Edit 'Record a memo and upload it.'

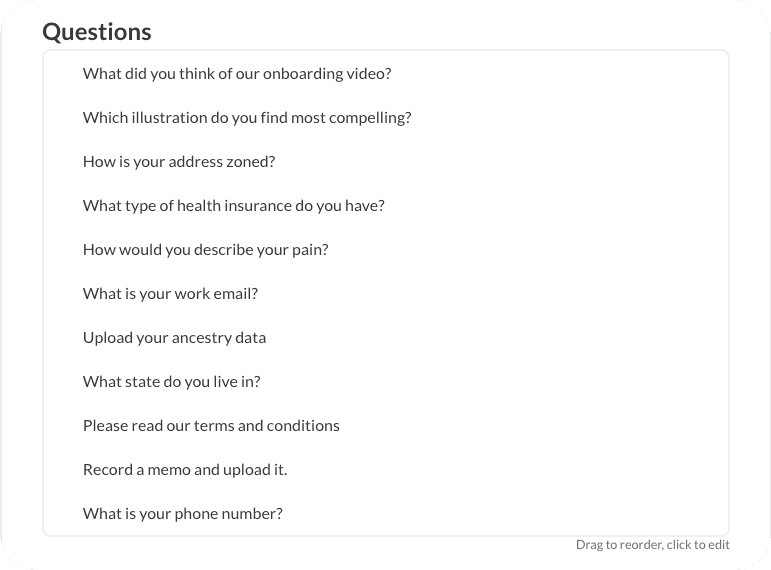(x=386, y=470)
